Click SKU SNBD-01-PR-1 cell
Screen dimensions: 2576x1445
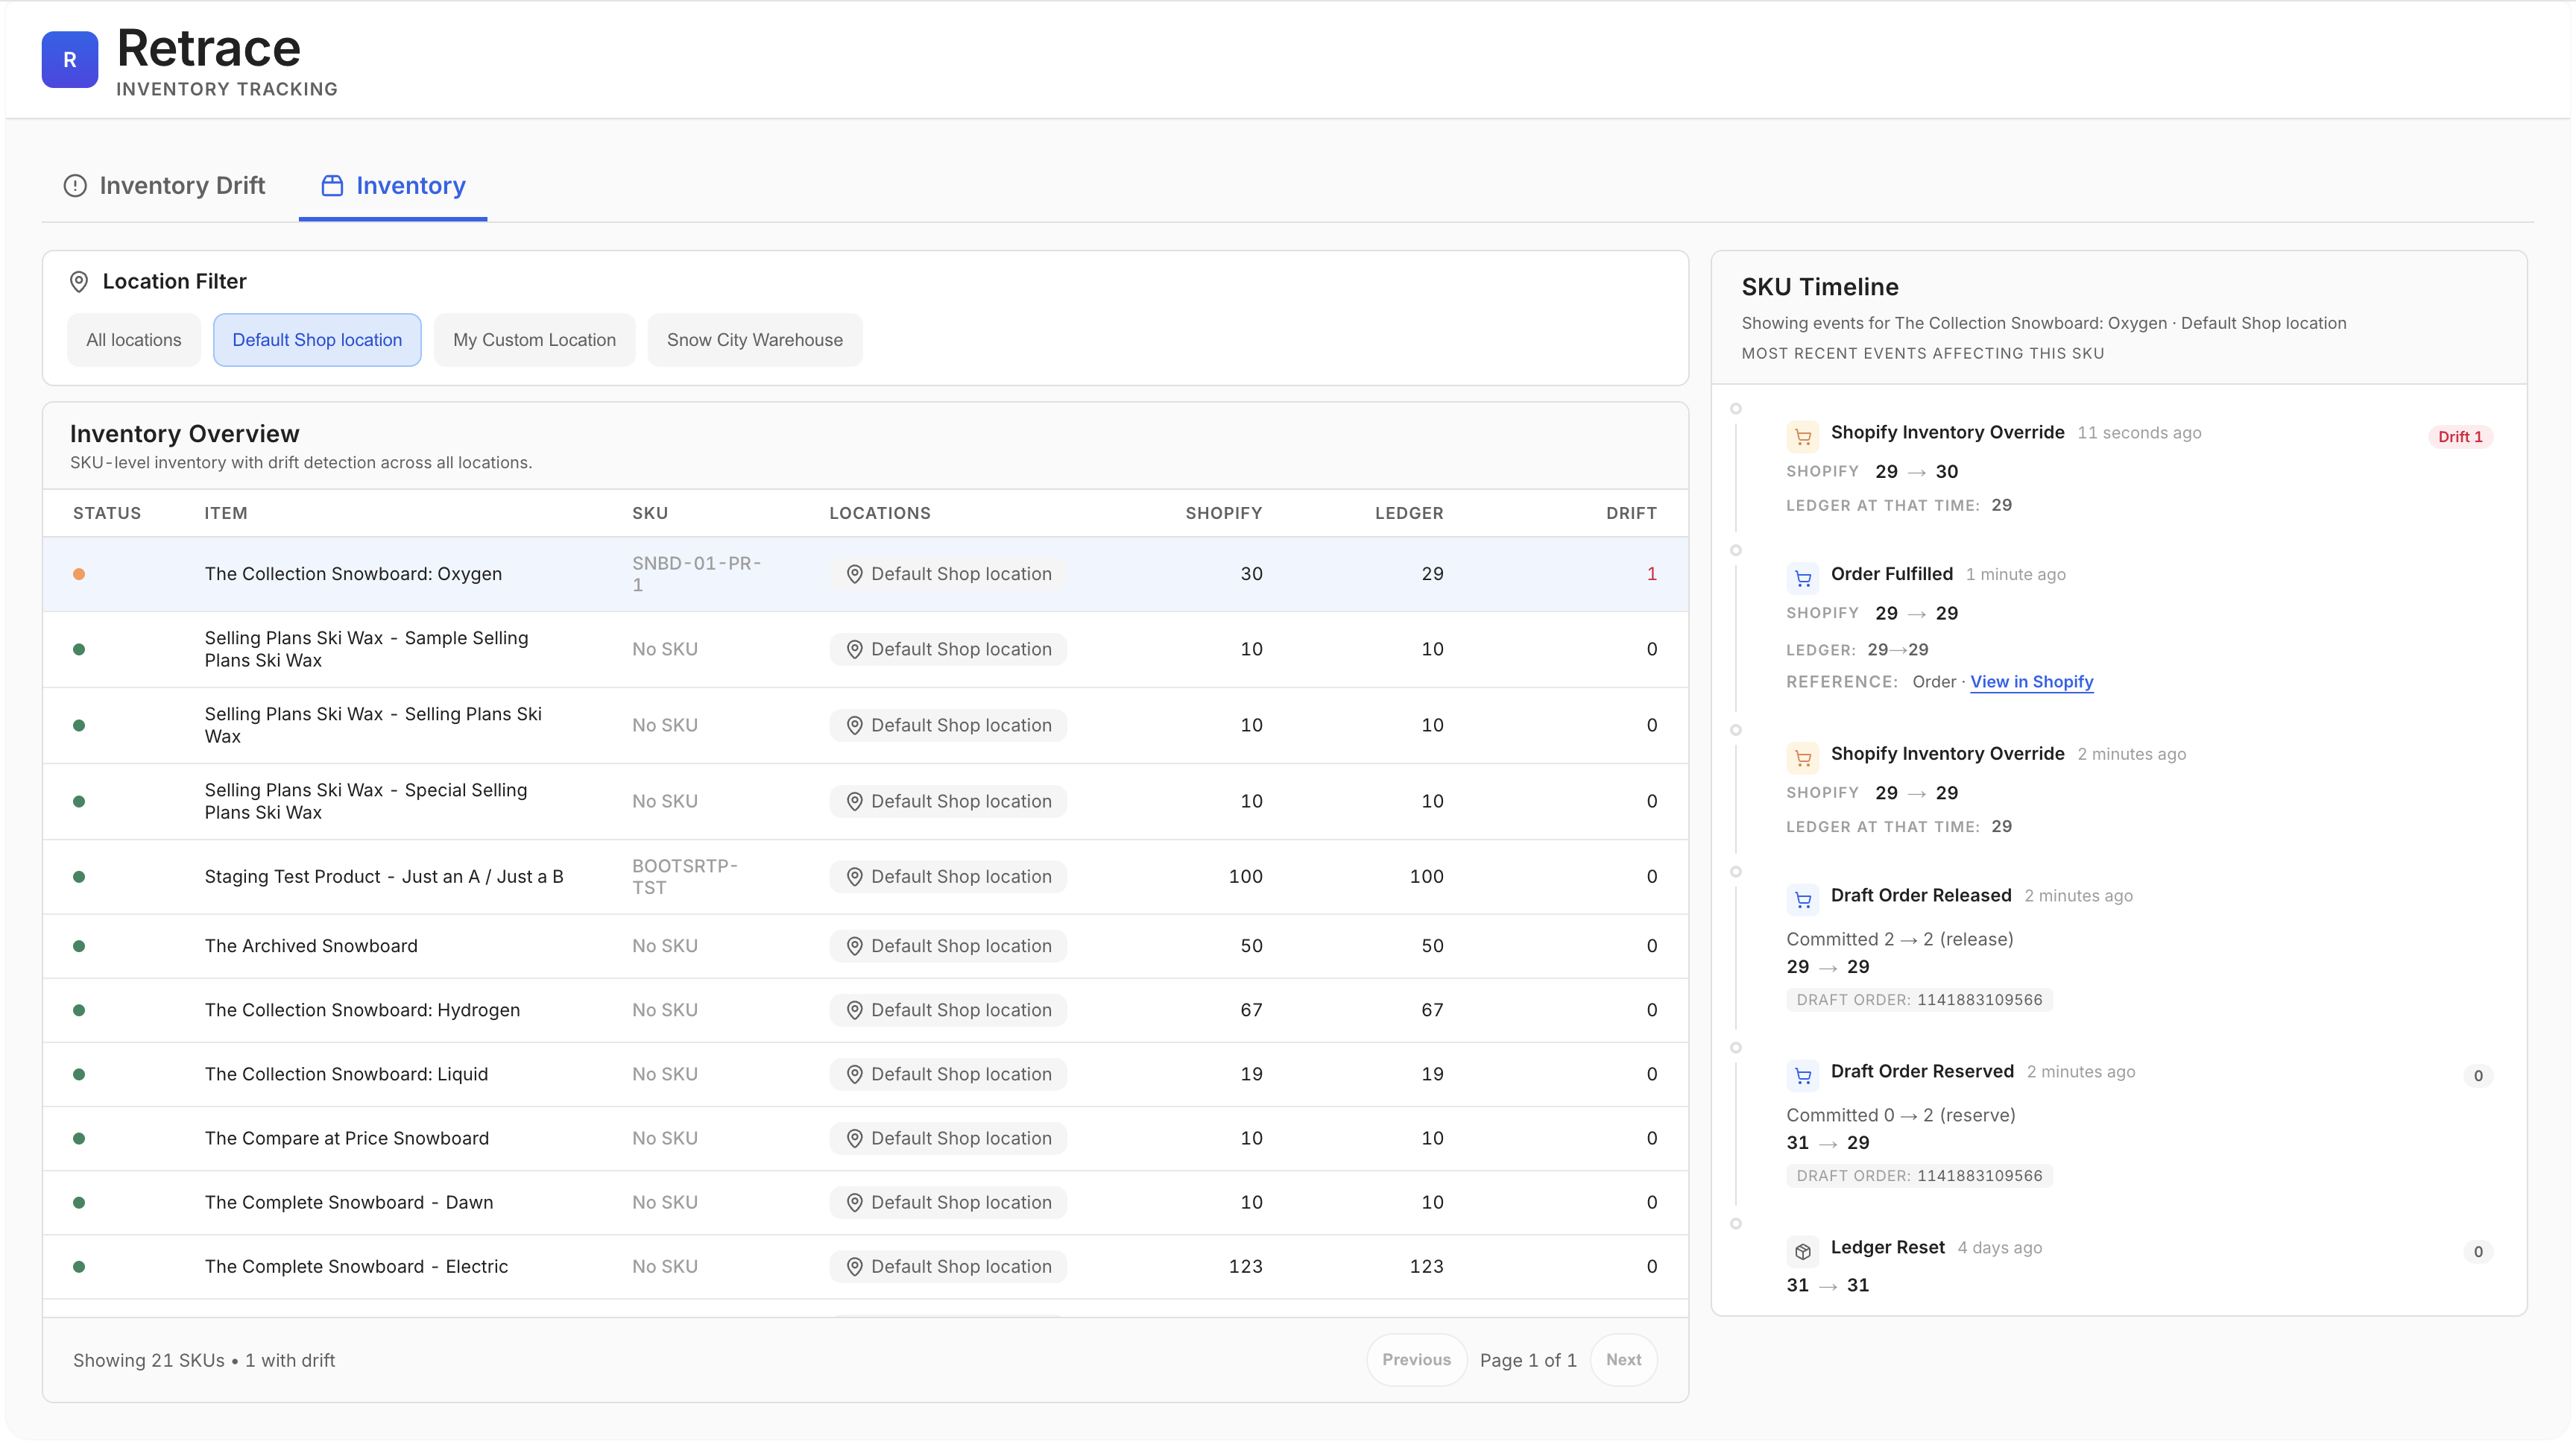[697, 574]
